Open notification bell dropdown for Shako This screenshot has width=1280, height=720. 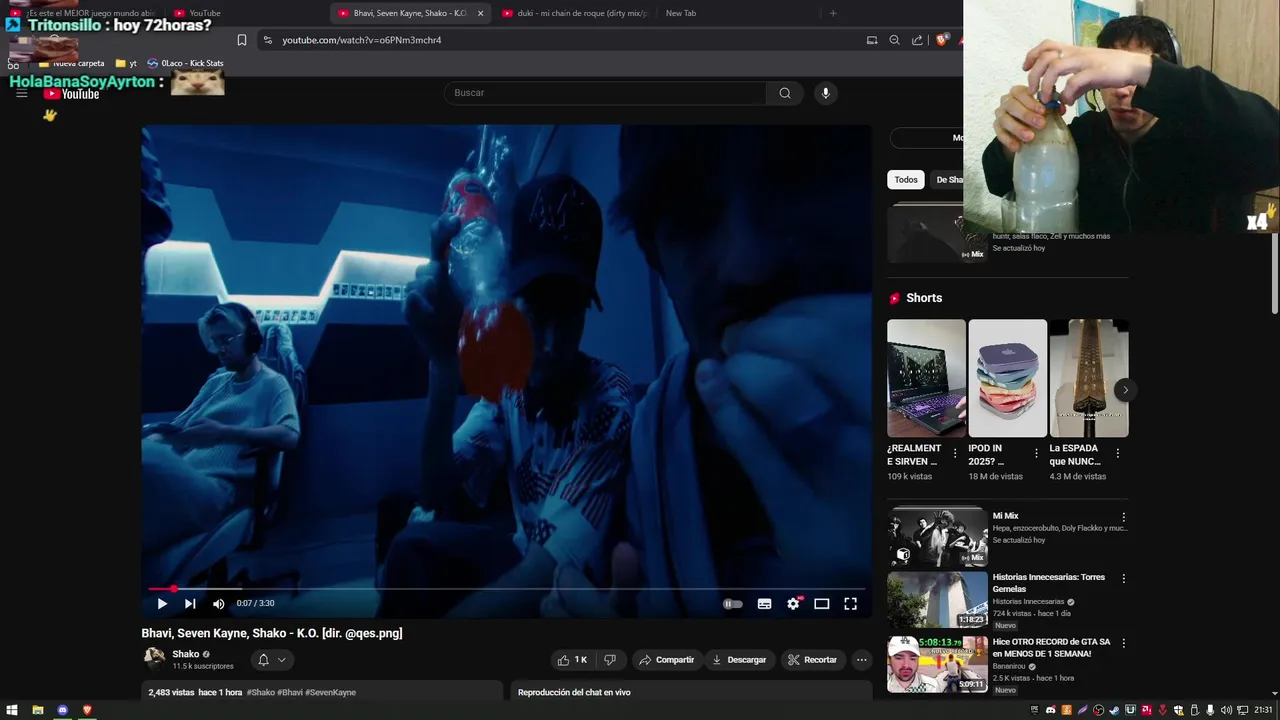click(272, 660)
